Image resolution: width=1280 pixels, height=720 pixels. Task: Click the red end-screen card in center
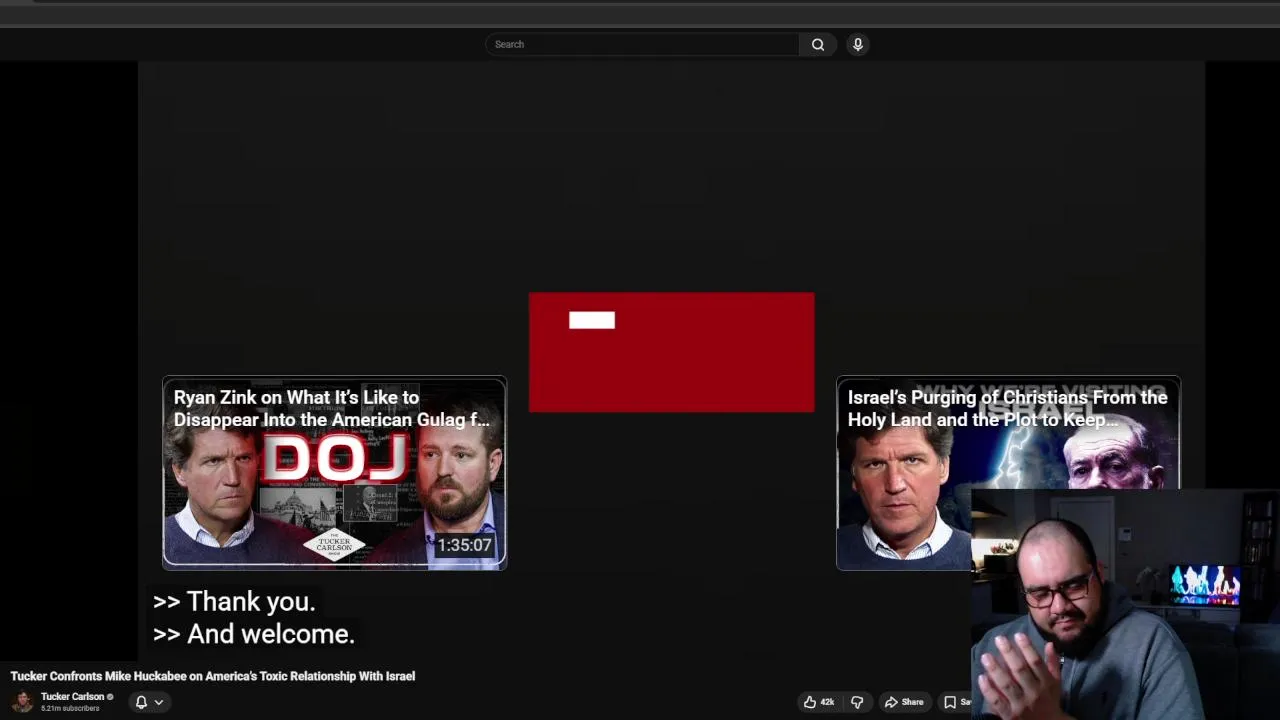[671, 352]
